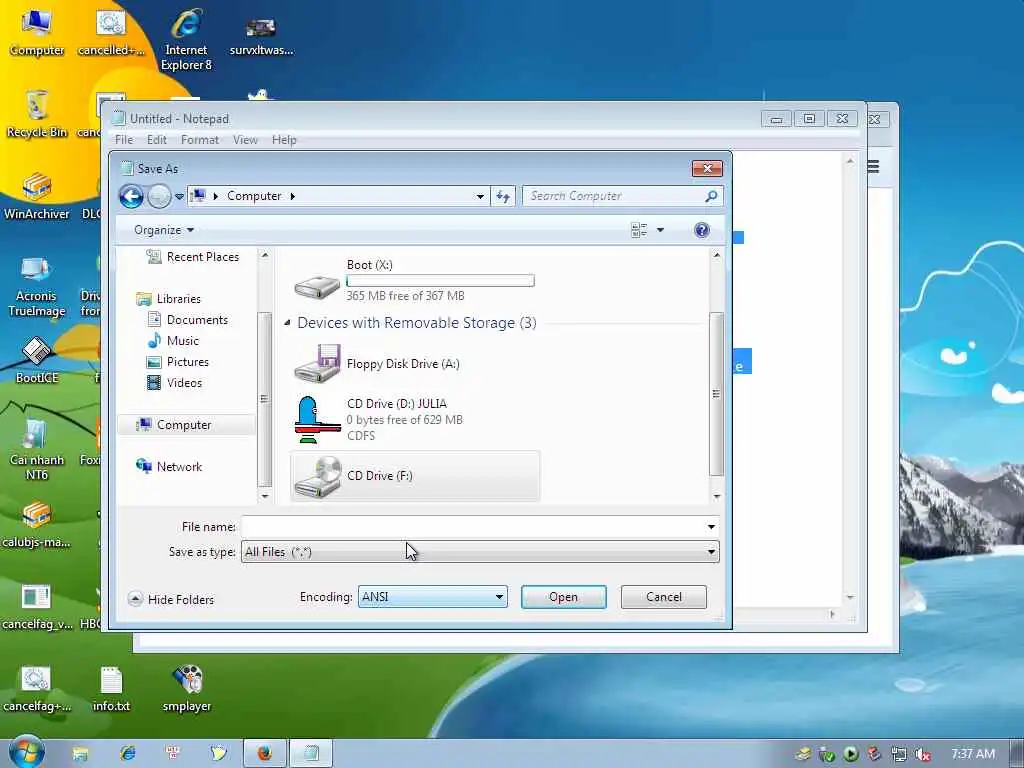1024x768 pixels.
Task: Open recent locations dropdown next to navigation arrows
Action: [179, 197]
